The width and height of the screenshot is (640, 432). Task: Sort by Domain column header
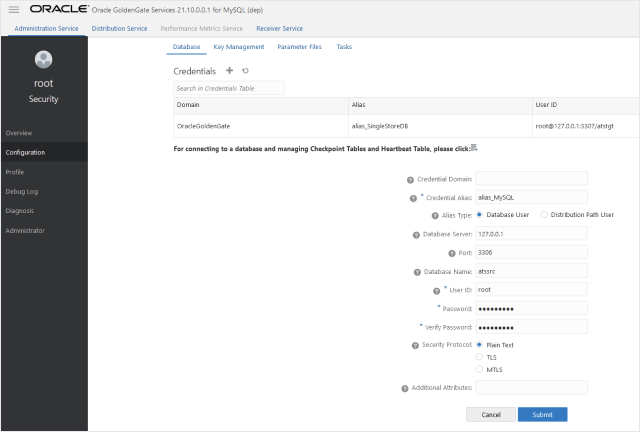coord(261,105)
